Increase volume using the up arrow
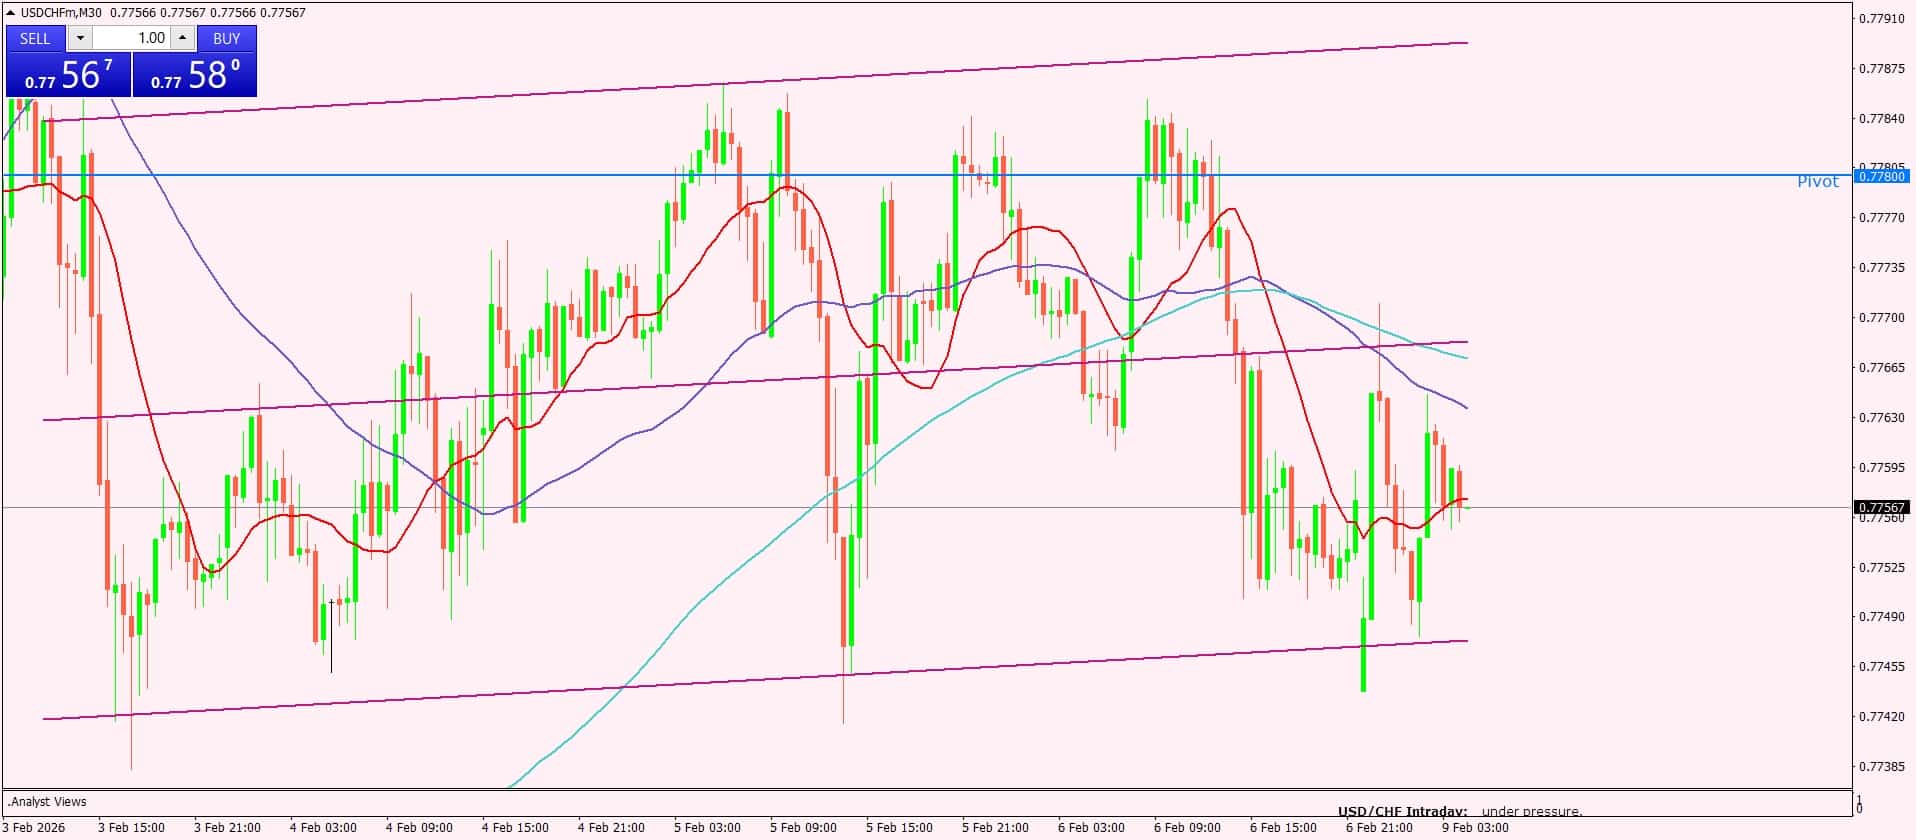The image size is (1916, 840). pyautogui.click(x=182, y=38)
